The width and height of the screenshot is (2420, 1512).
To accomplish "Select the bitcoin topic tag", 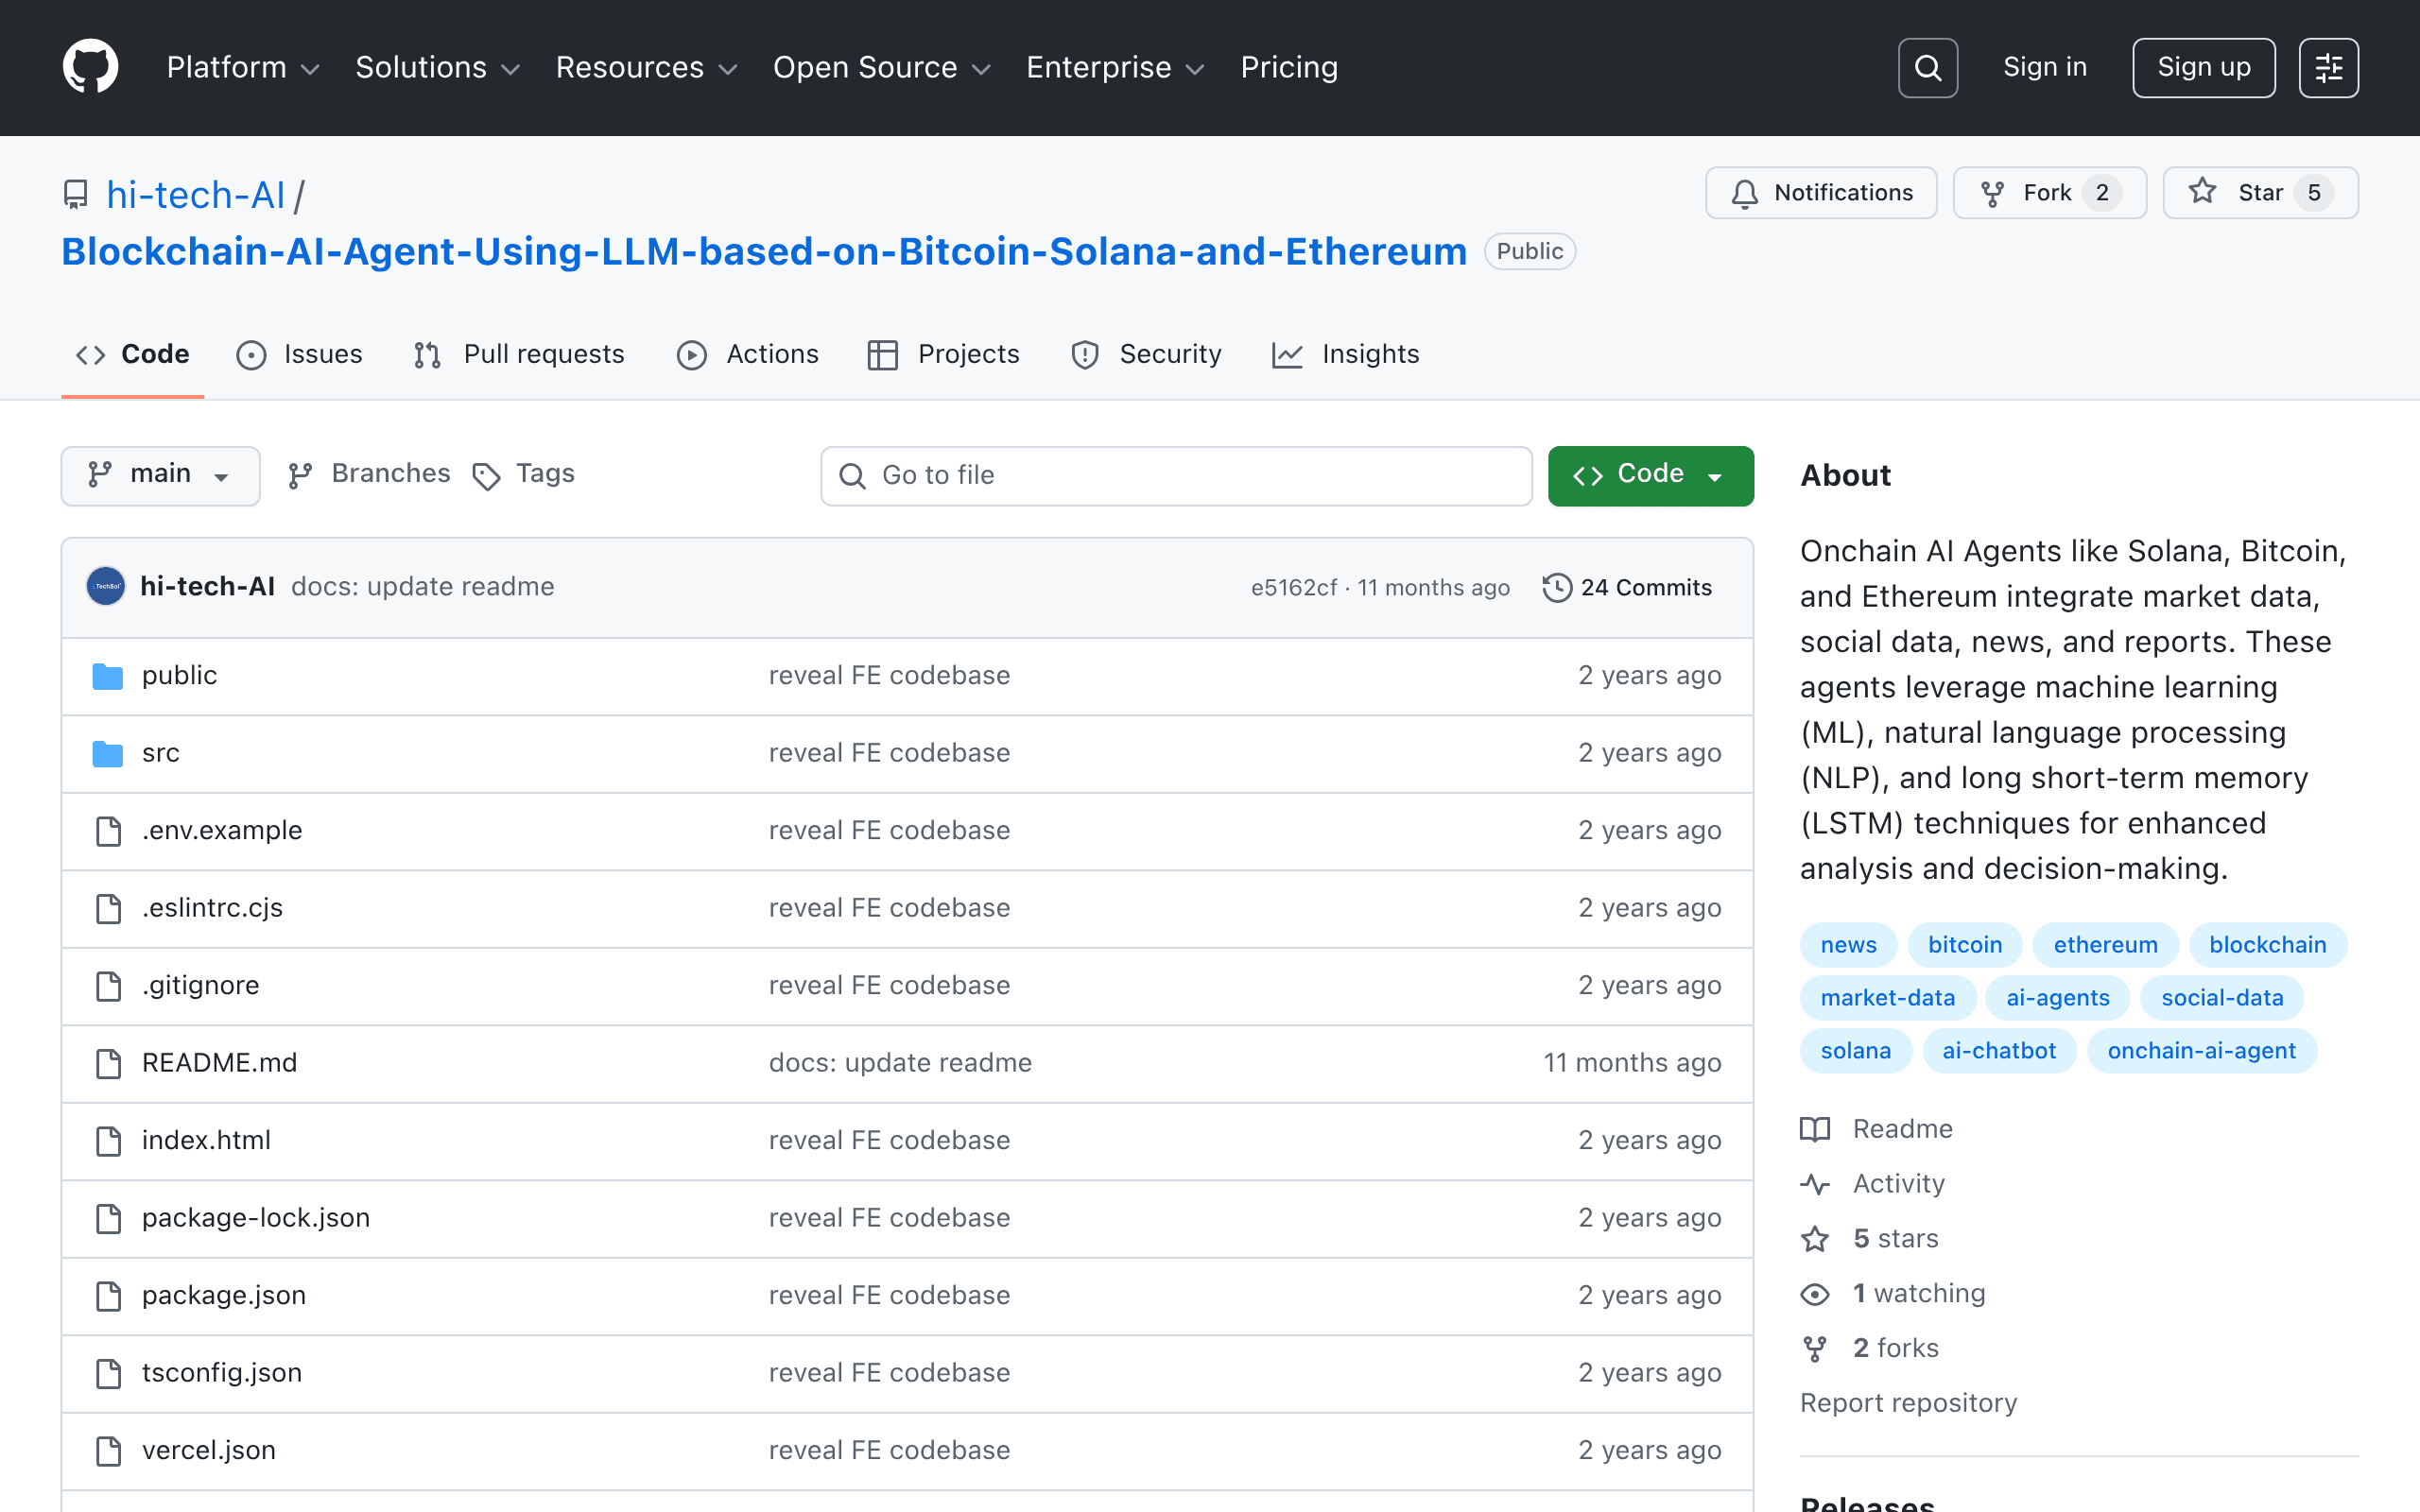I will coord(1964,945).
